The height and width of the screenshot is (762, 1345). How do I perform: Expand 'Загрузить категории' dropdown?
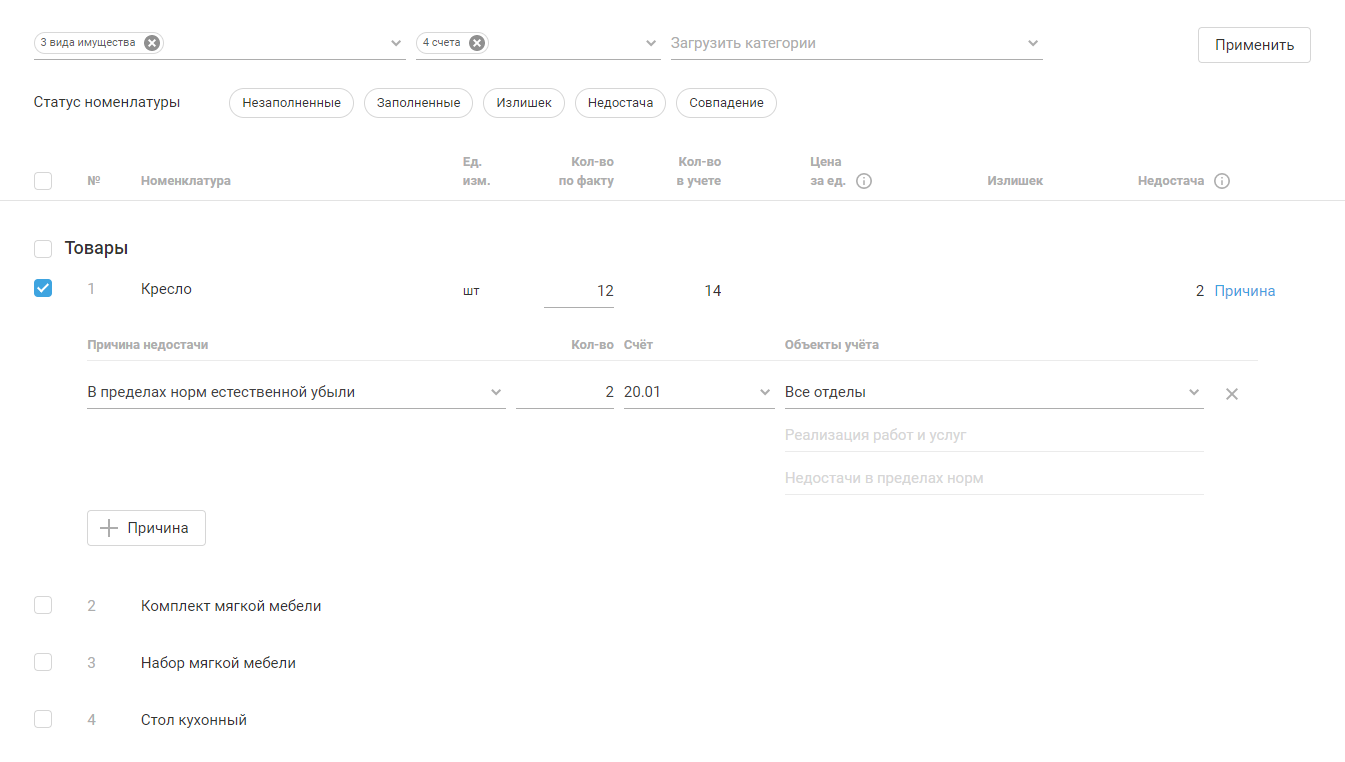point(1033,43)
